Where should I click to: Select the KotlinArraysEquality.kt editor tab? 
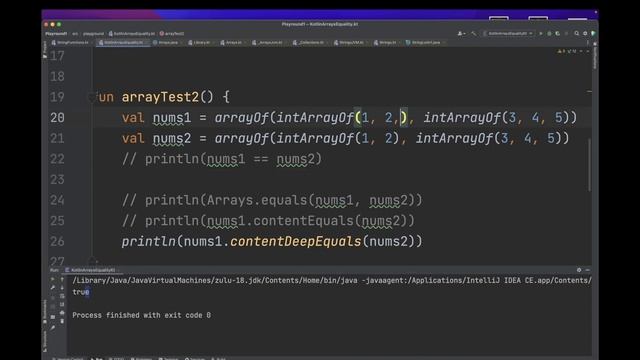tap(122, 42)
